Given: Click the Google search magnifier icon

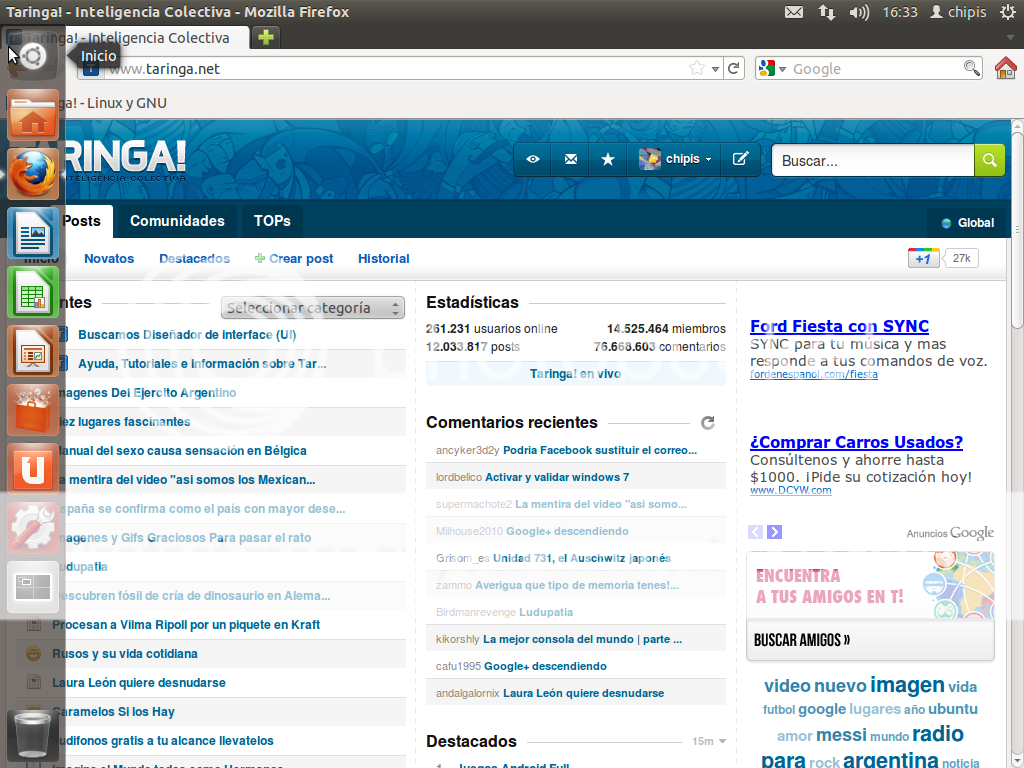Looking at the screenshot, I should pos(971,68).
